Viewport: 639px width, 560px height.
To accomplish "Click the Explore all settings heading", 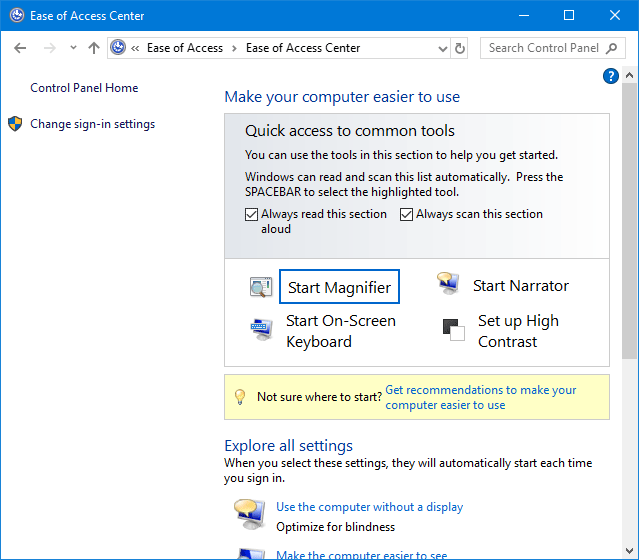I will click(x=288, y=445).
